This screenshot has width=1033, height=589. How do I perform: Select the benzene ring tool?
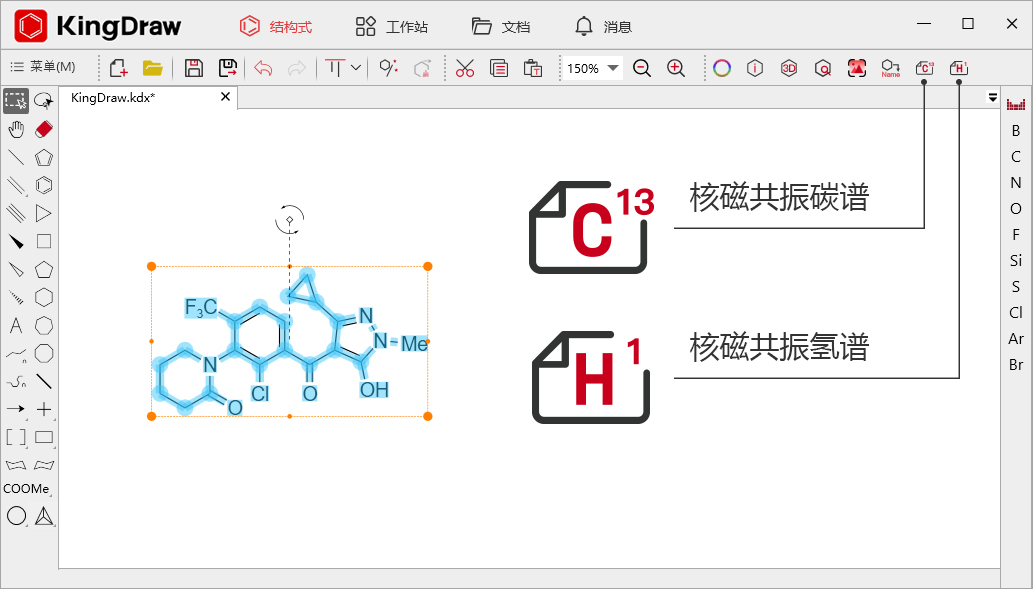43,185
